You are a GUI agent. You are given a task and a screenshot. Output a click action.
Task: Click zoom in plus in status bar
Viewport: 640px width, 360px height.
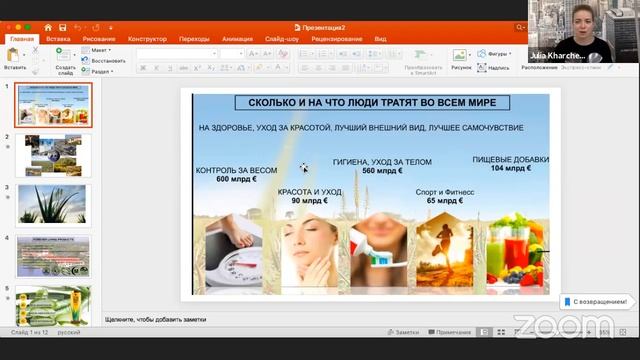click(589, 332)
